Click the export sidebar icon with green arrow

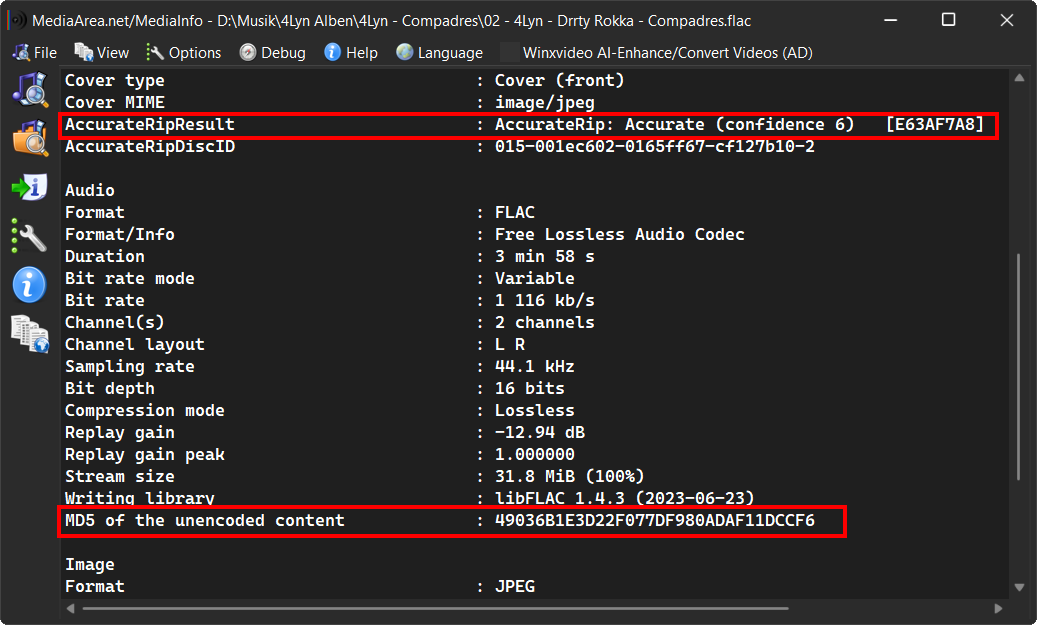(x=30, y=187)
